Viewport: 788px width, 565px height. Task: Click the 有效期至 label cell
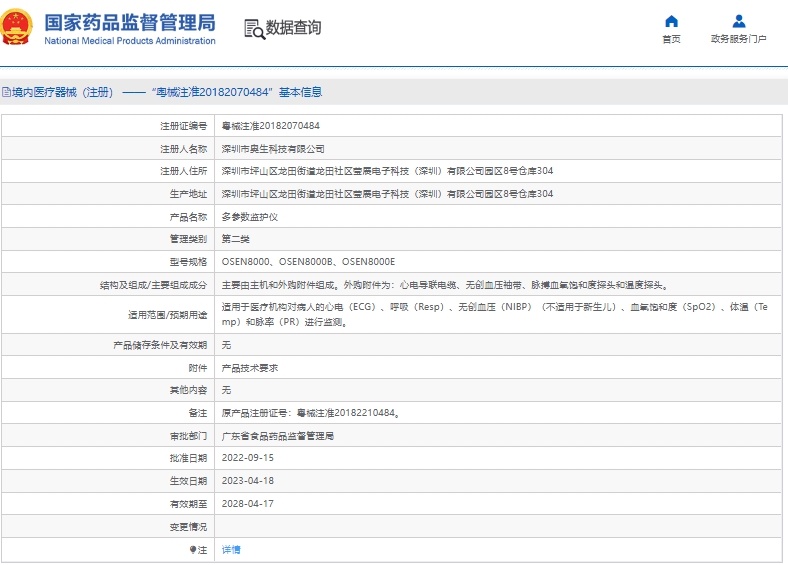pyautogui.click(x=108, y=504)
